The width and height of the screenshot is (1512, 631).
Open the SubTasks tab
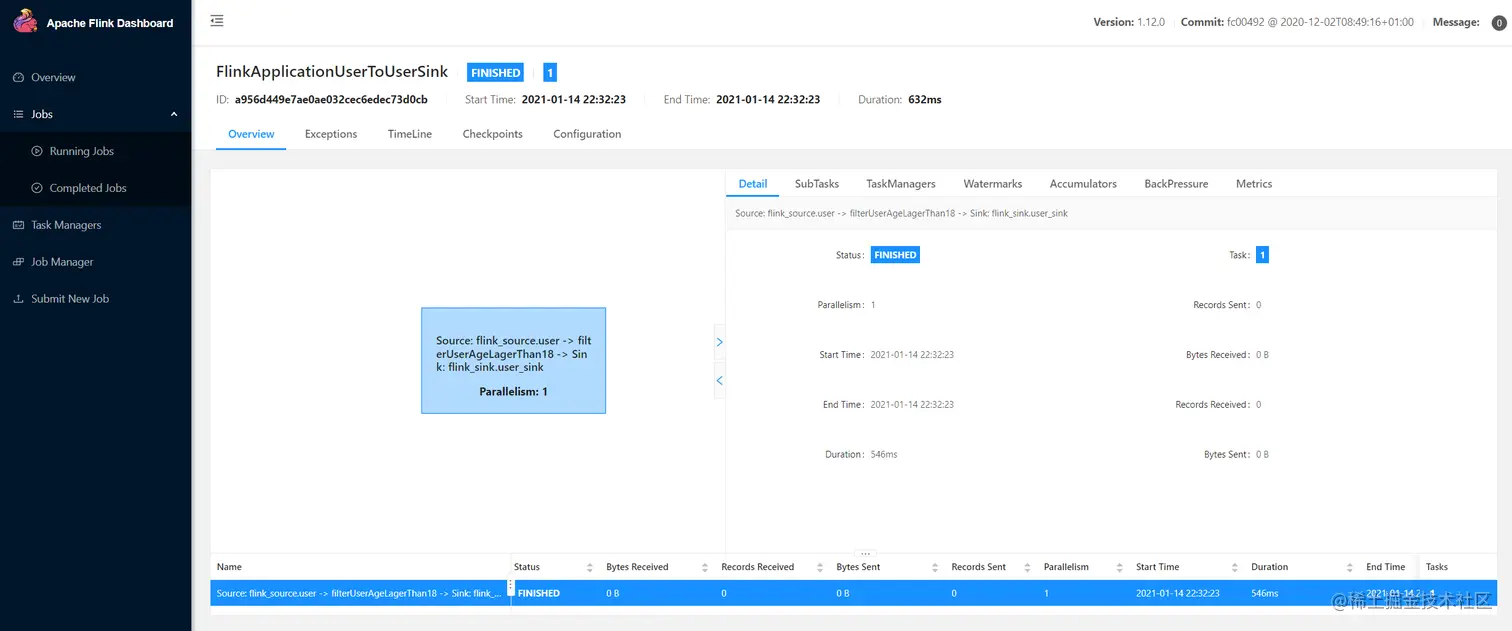[817, 184]
